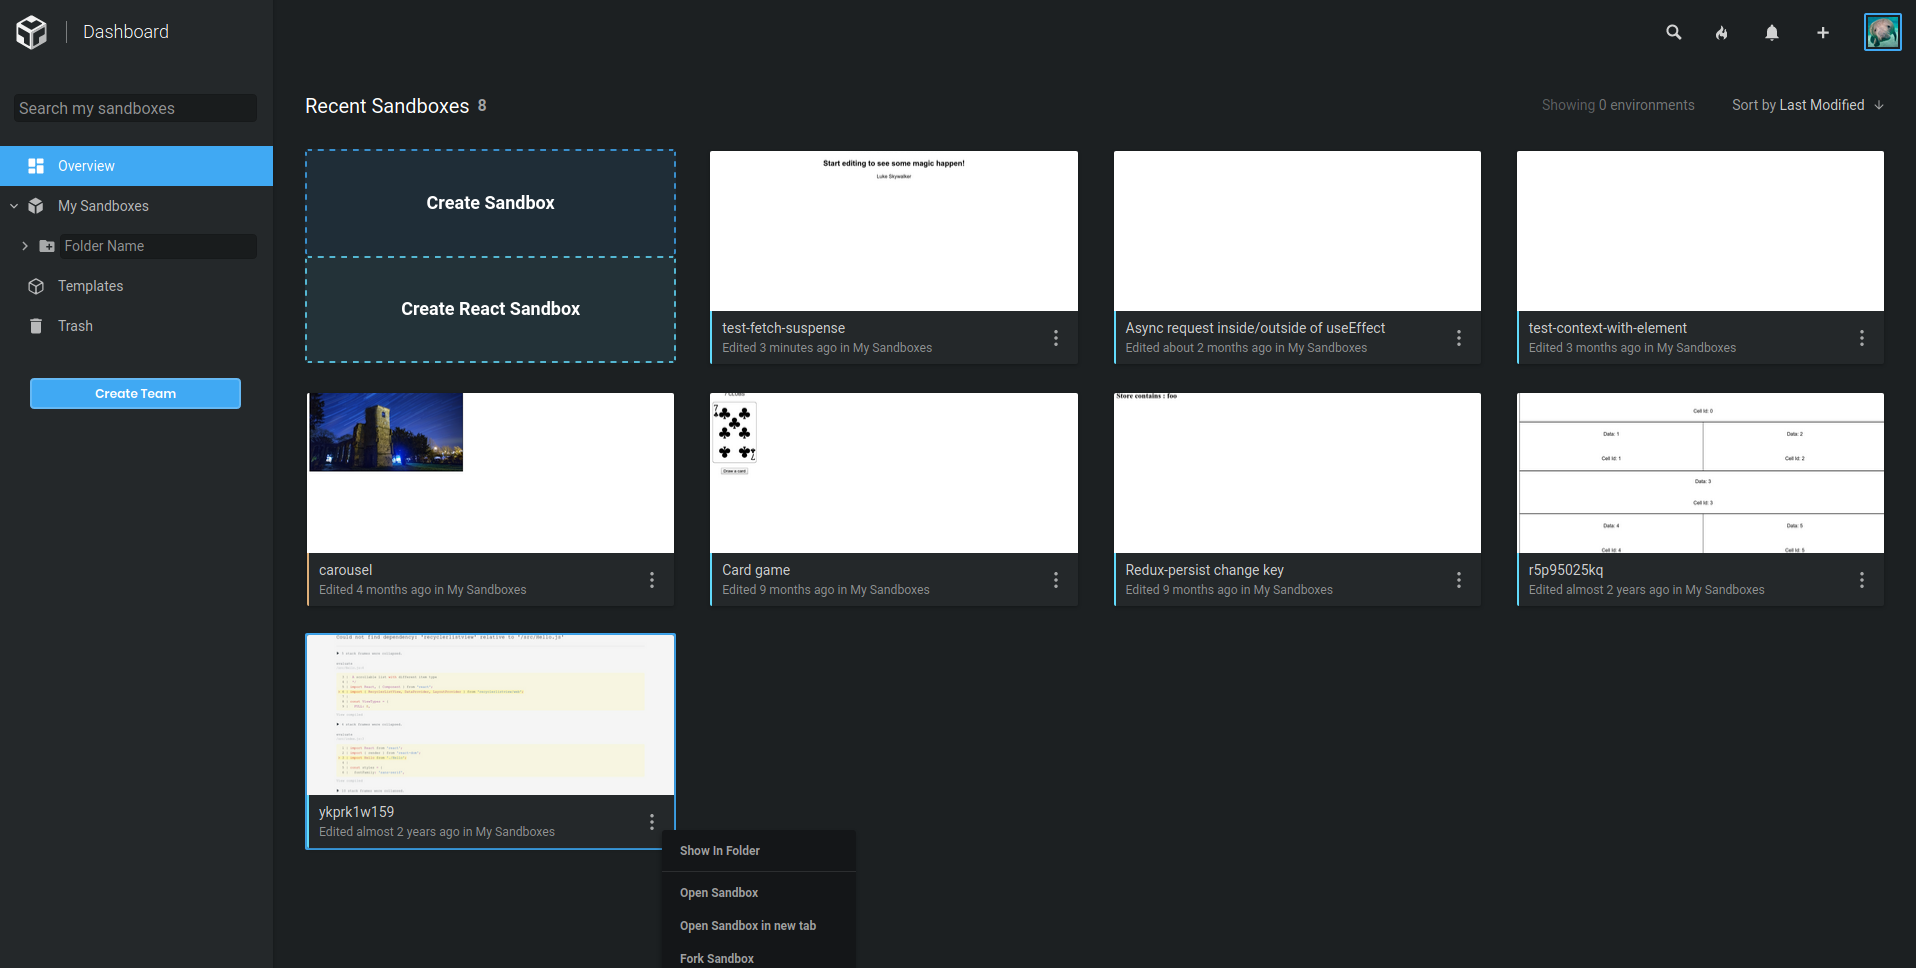
Task: Open Redux-persist change key thumbnail
Action: pos(1297,473)
